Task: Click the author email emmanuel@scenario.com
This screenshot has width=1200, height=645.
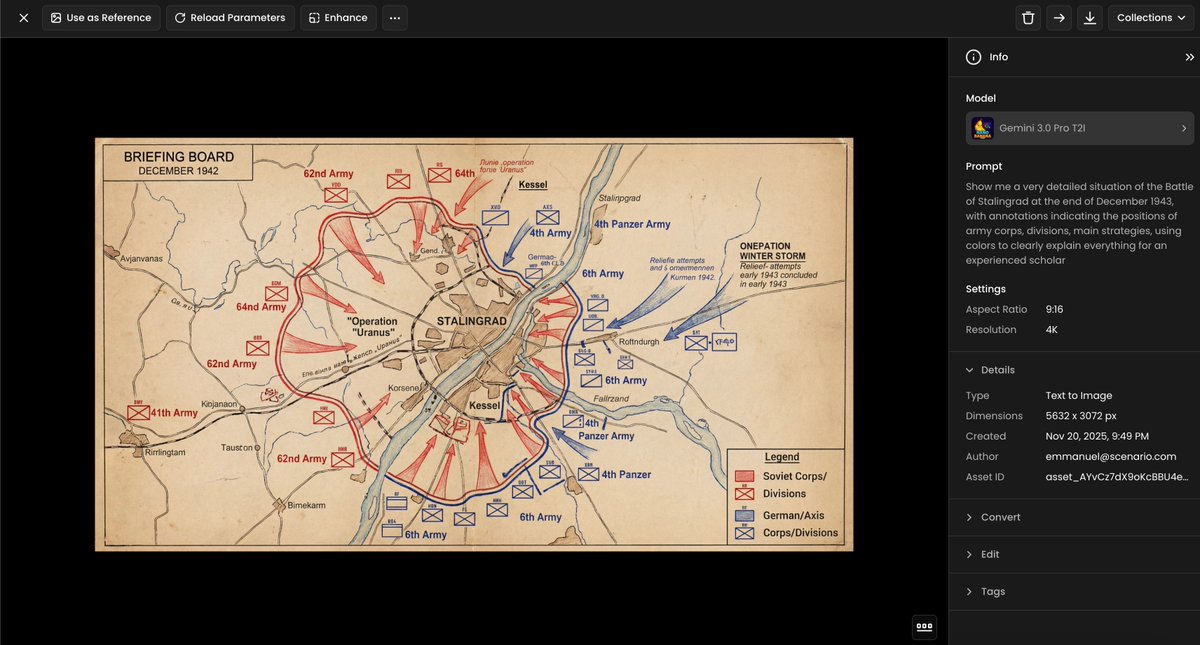Action: coord(1109,456)
